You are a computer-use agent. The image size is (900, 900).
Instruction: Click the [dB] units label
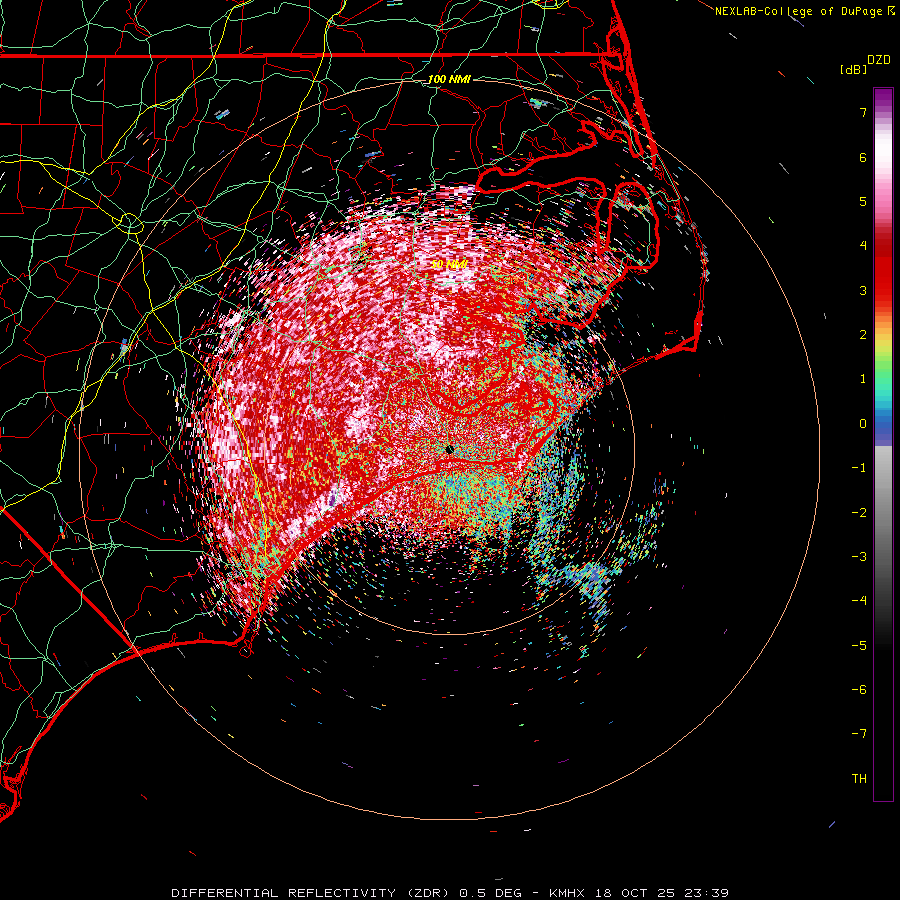pos(853,69)
